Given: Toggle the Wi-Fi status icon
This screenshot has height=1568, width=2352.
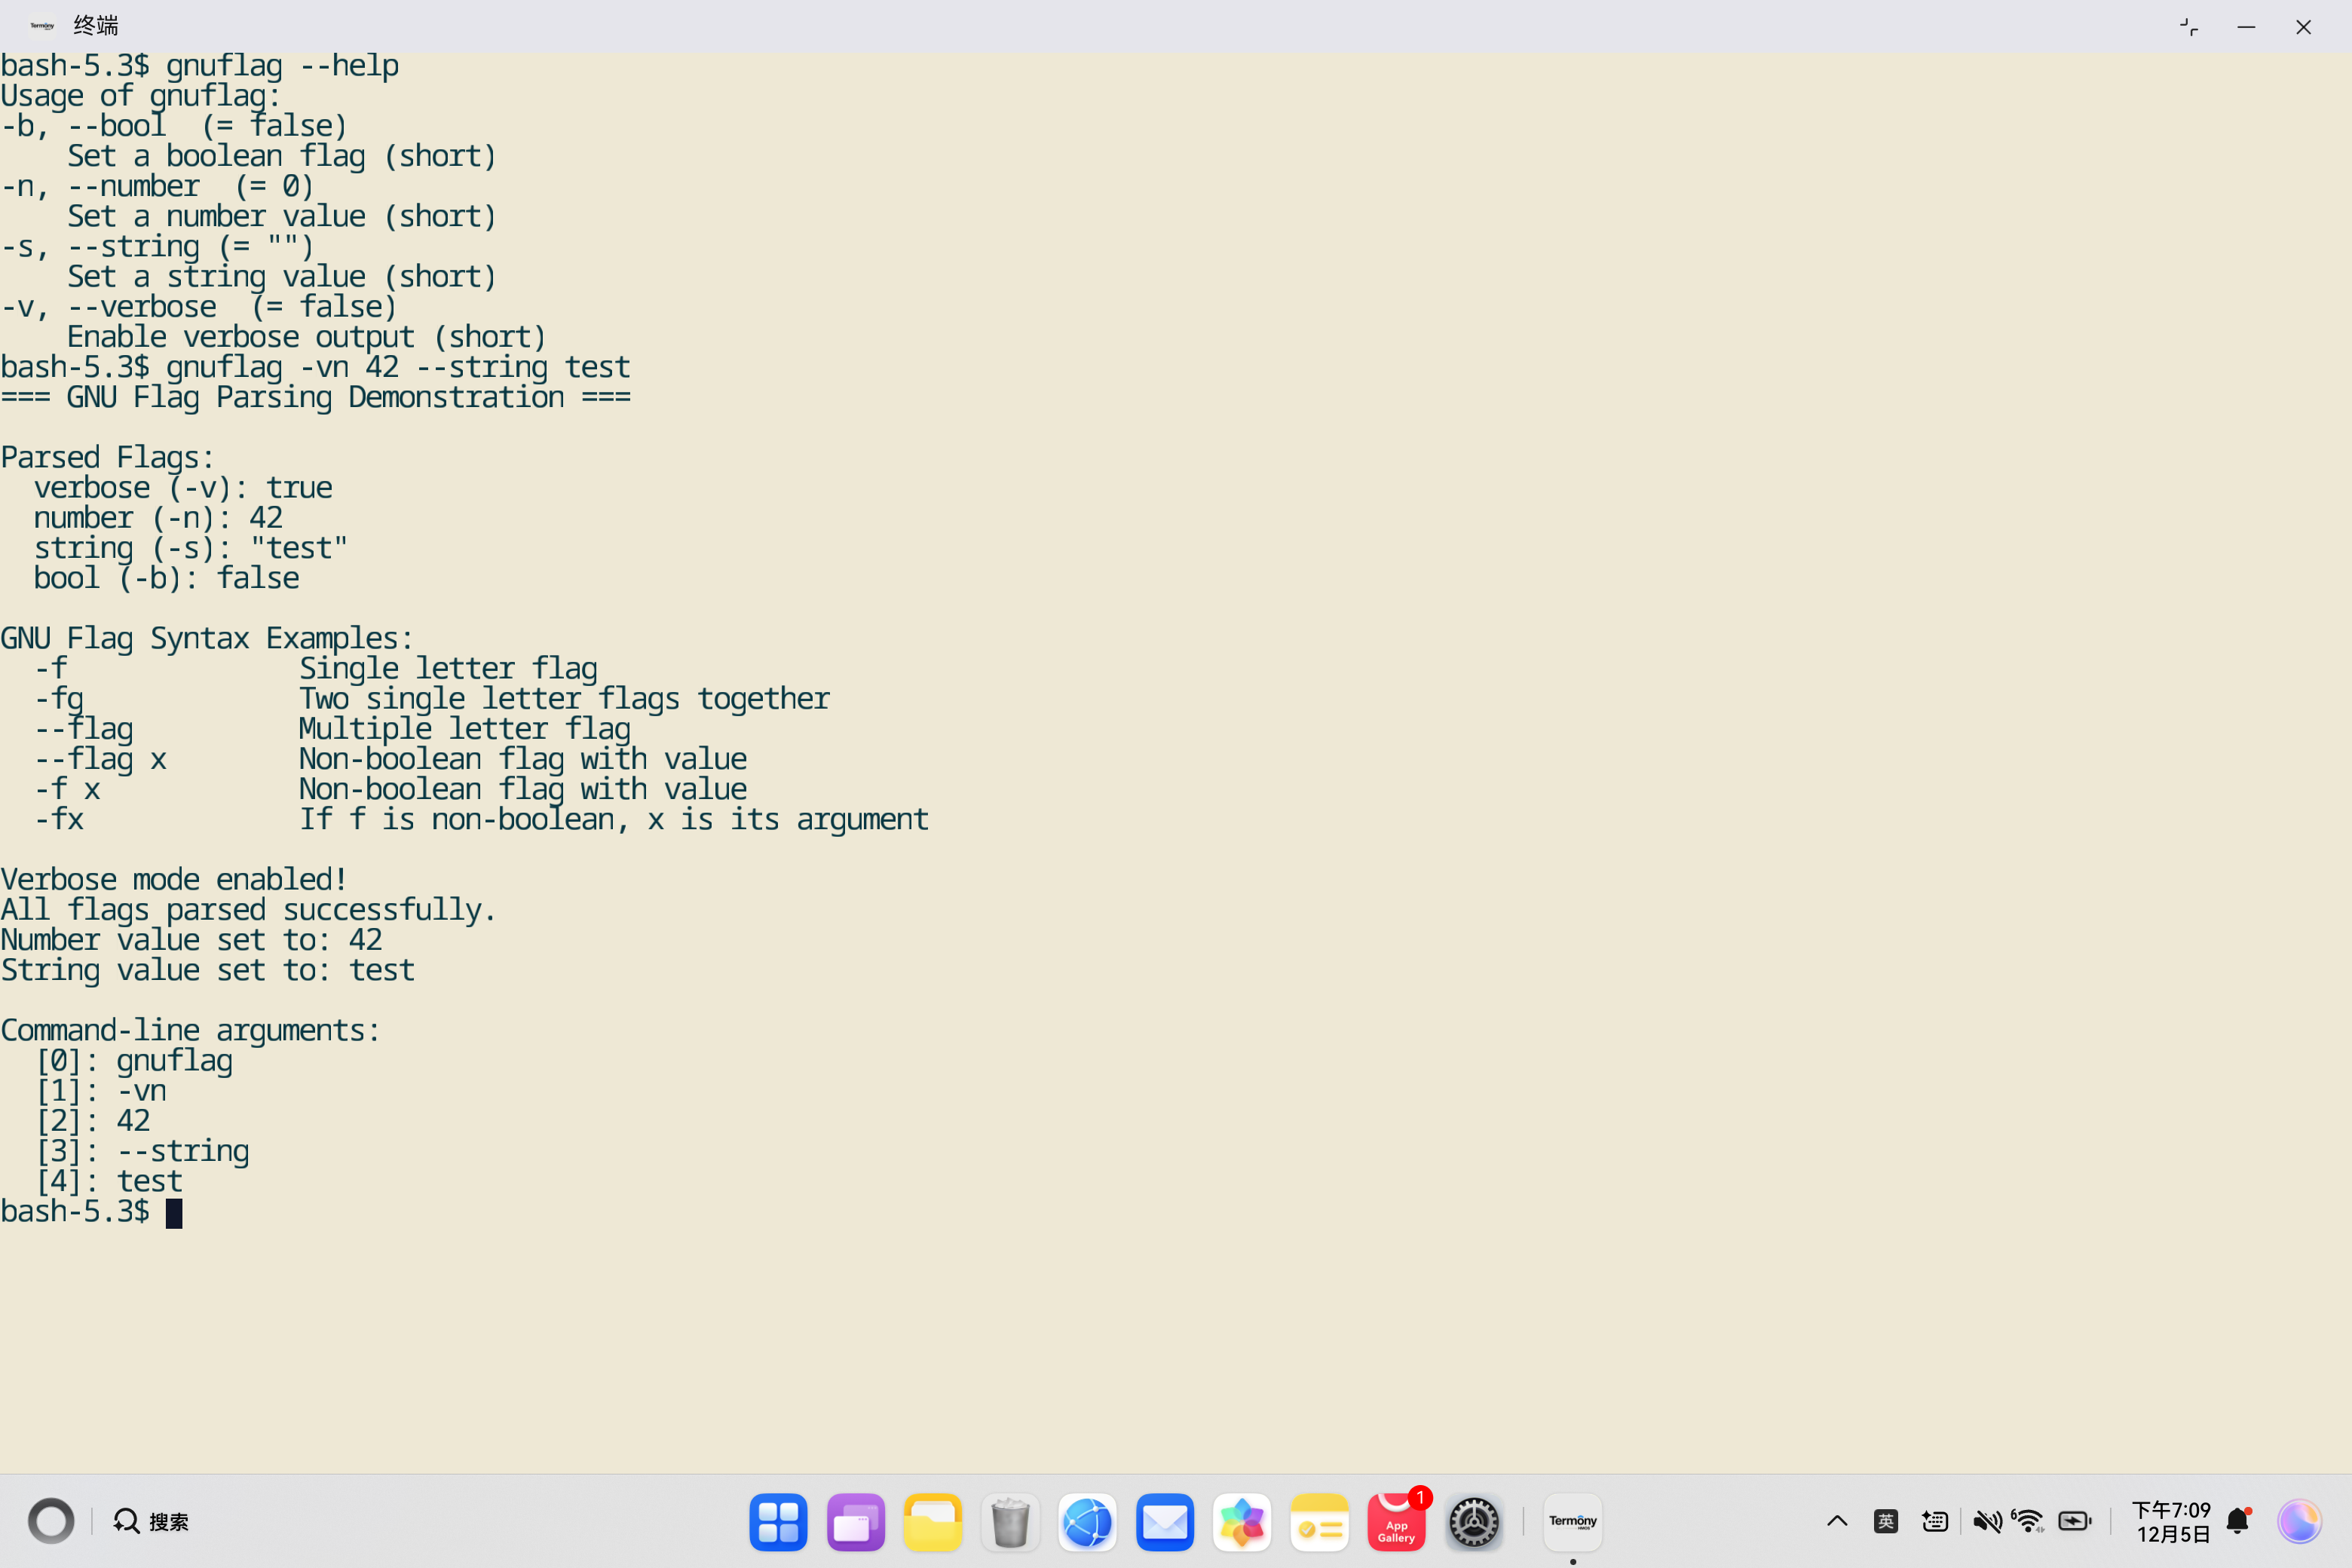Looking at the screenshot, I should point(2028,1522).
